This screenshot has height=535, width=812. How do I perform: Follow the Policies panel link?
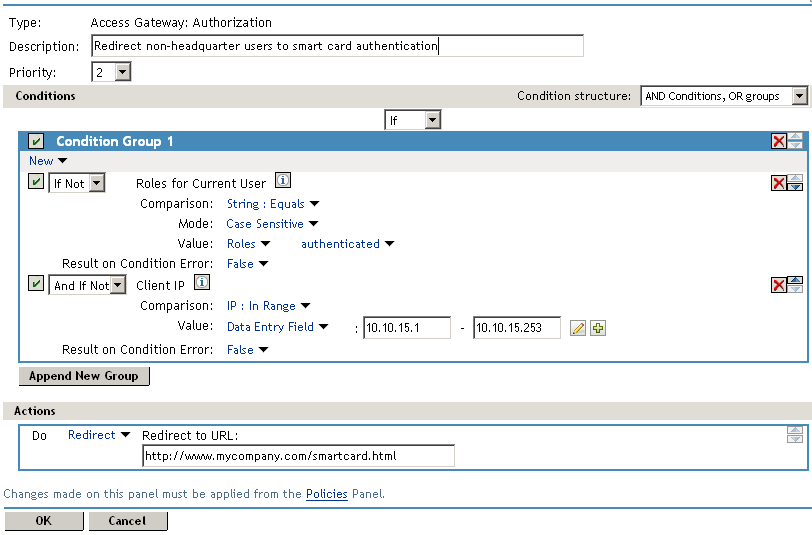327,494
